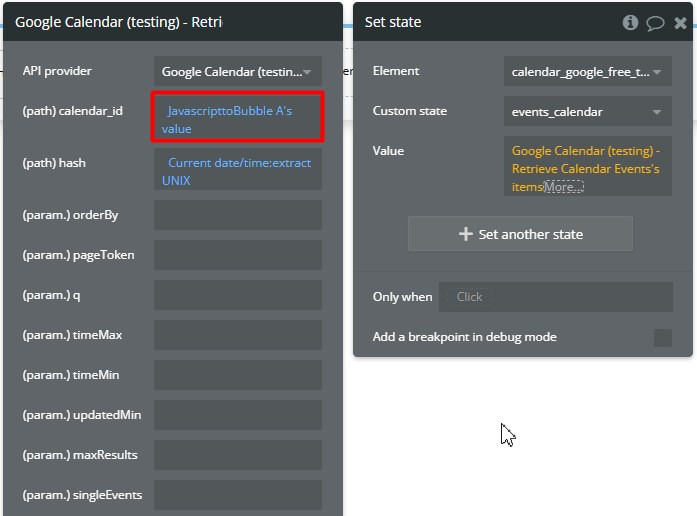
Task: Open the API provider dropdown
Action: 237,71
